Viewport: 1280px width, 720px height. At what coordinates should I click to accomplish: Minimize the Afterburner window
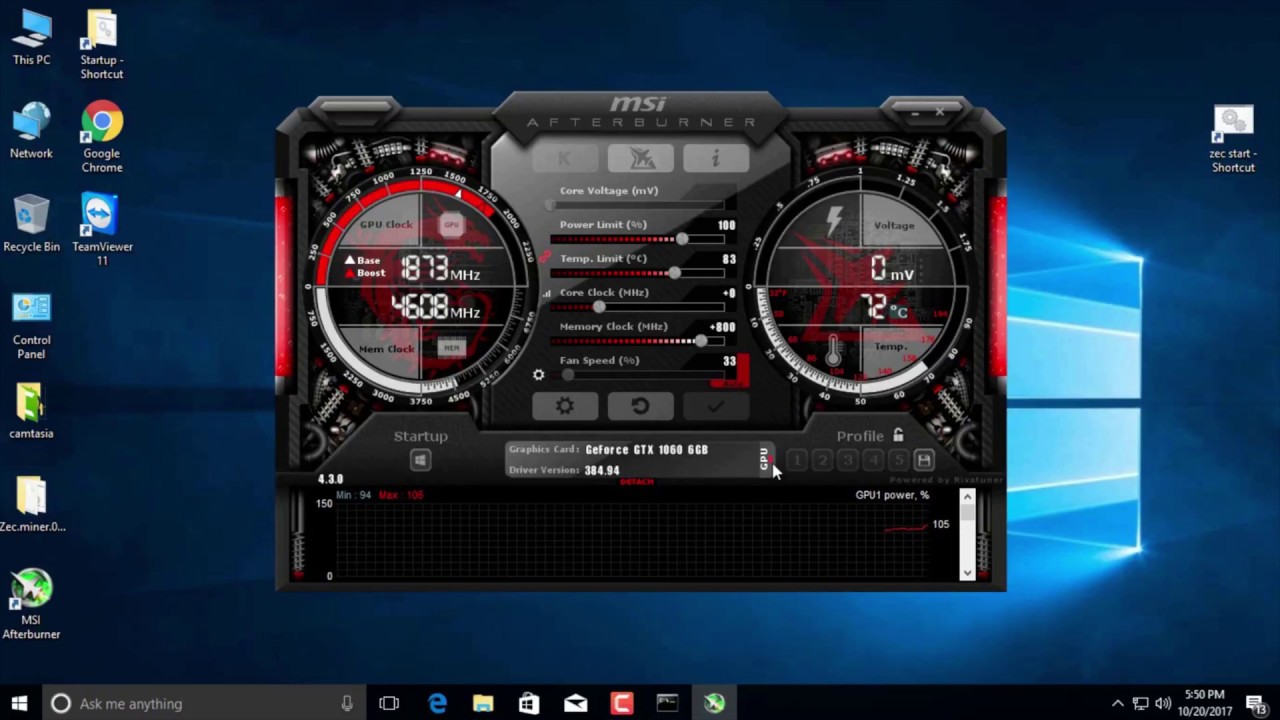coord(915,113)
